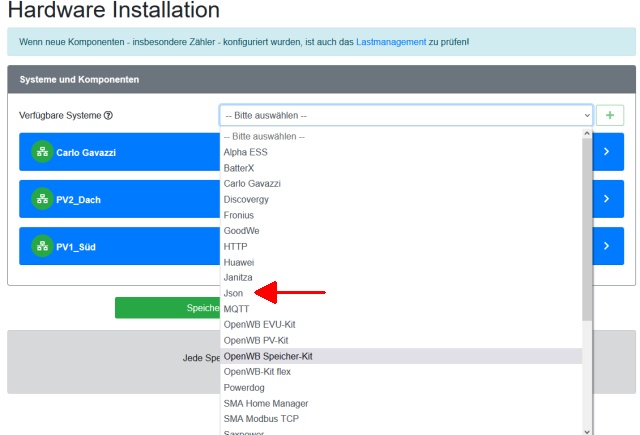Select the Huawei option
The image size is (640, 435).
(x=401, y=262)
